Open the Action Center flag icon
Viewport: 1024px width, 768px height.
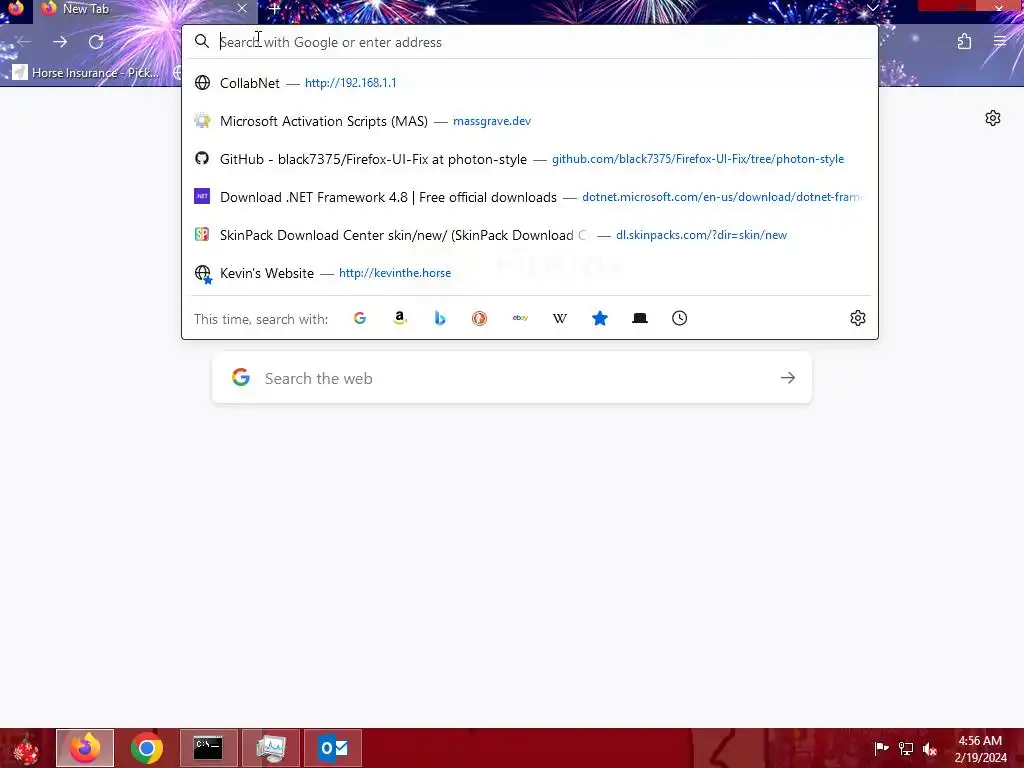[881, 748]
